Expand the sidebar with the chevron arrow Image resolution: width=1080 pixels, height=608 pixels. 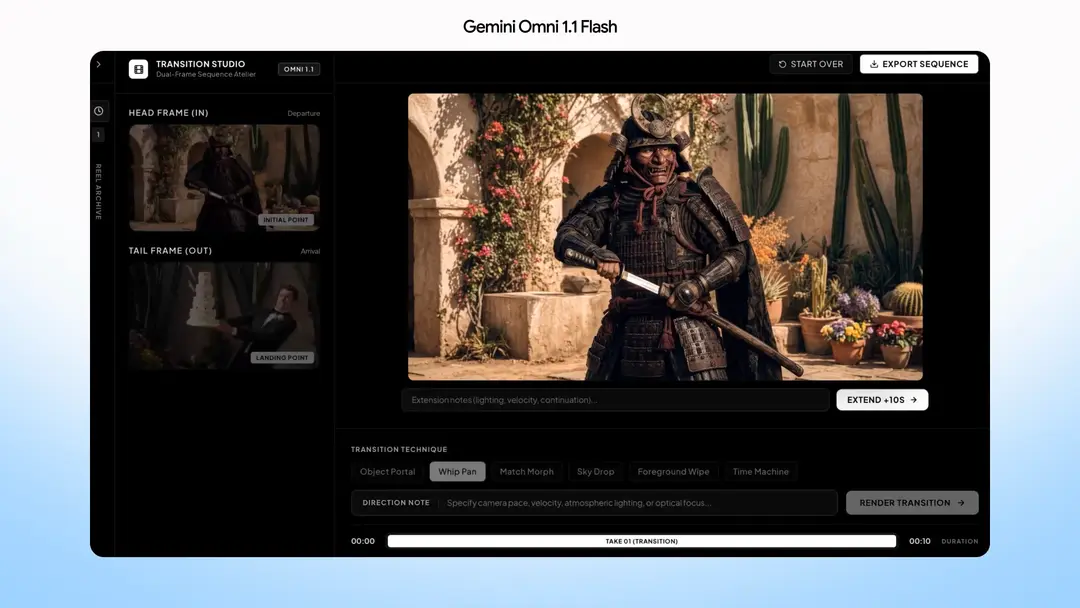pos(98,64)
